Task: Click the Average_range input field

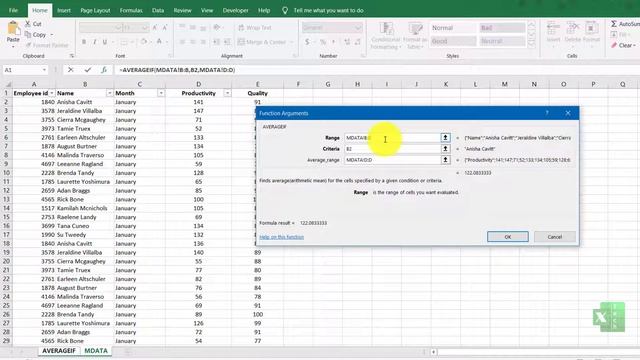Action: 392,160
